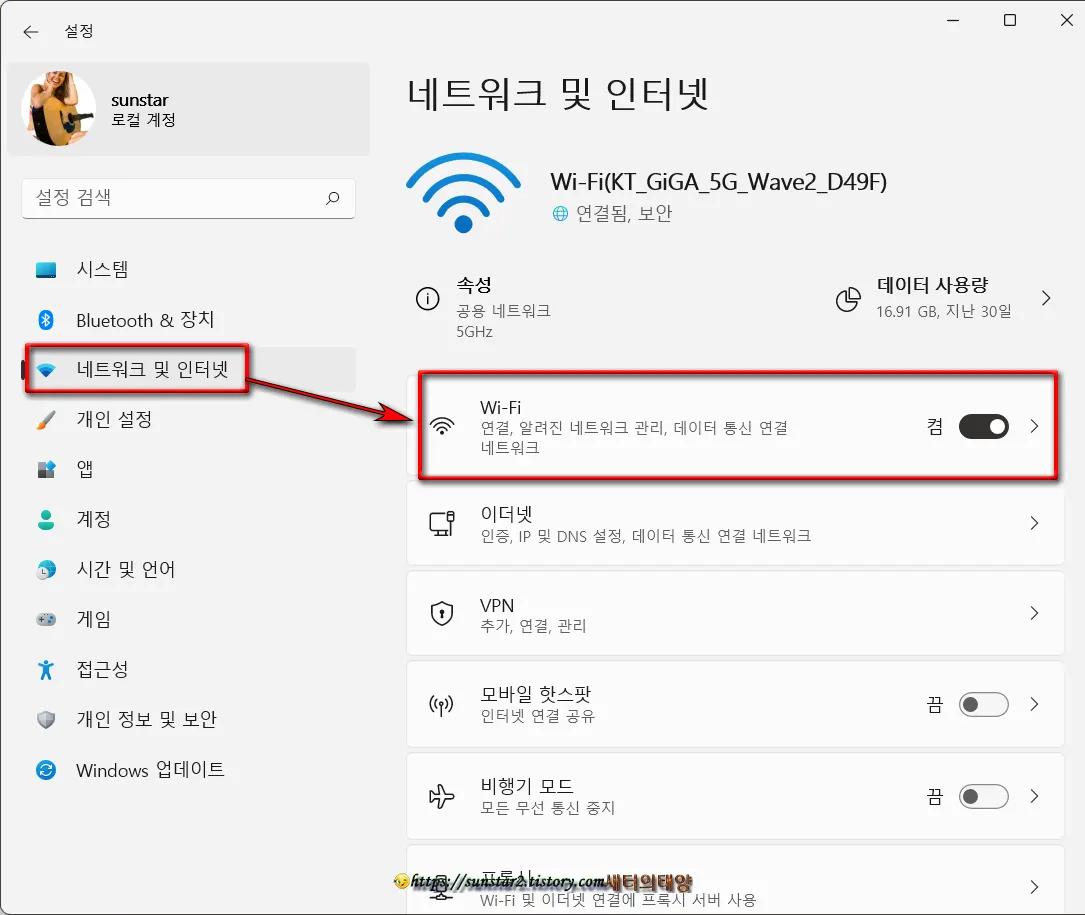Open 개인 설정 from the sidebar
1085x915 pixels.
[112, 419]
